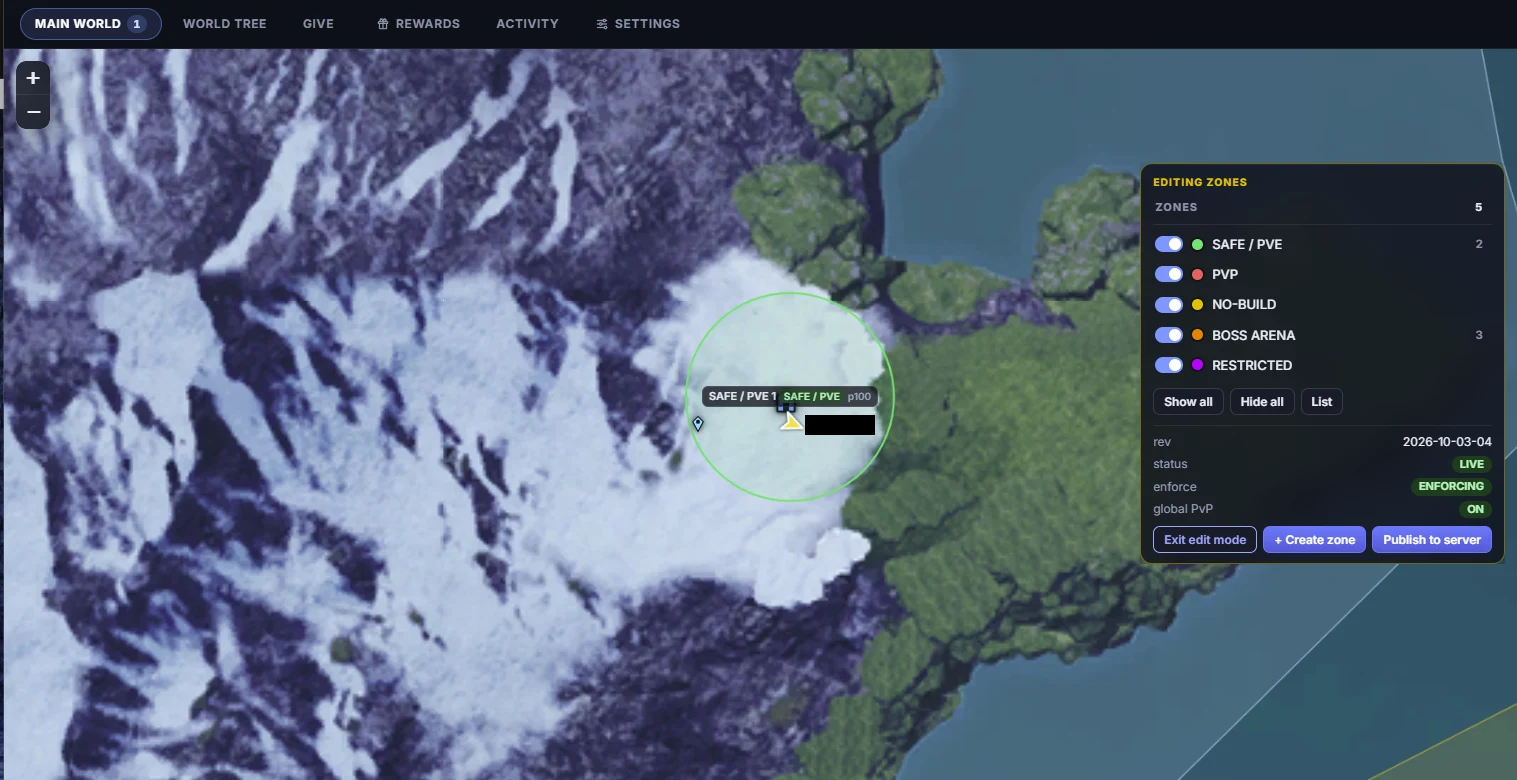Switch to the WORLD TREE tab
This screenshot has width=1517, height=780.
pyautogui.click(x=225, y=23)
